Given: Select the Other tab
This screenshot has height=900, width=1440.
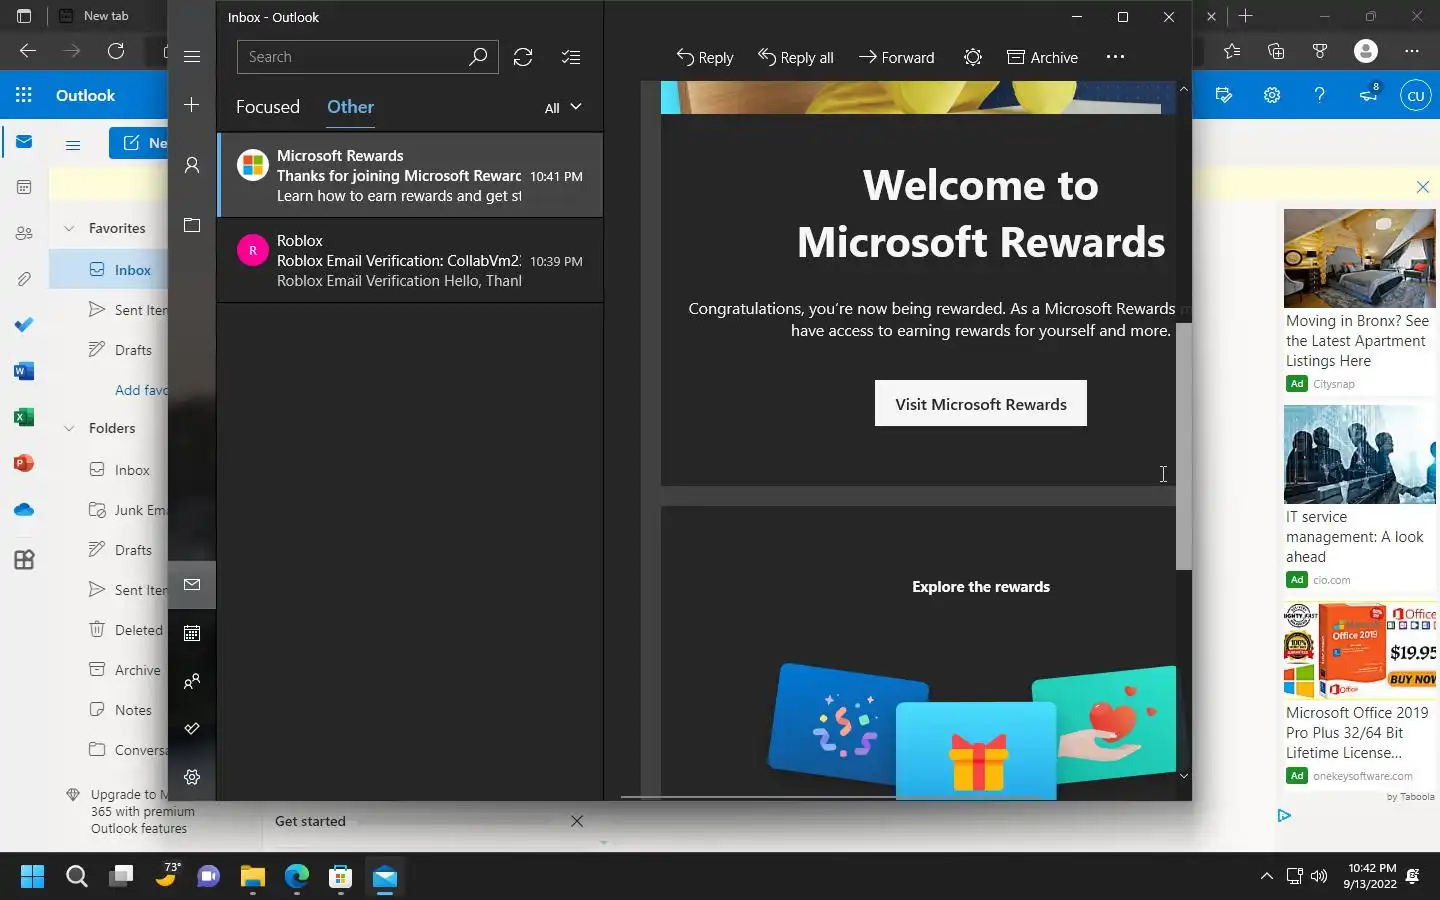Looking at the screenshot, I should 350,107.
